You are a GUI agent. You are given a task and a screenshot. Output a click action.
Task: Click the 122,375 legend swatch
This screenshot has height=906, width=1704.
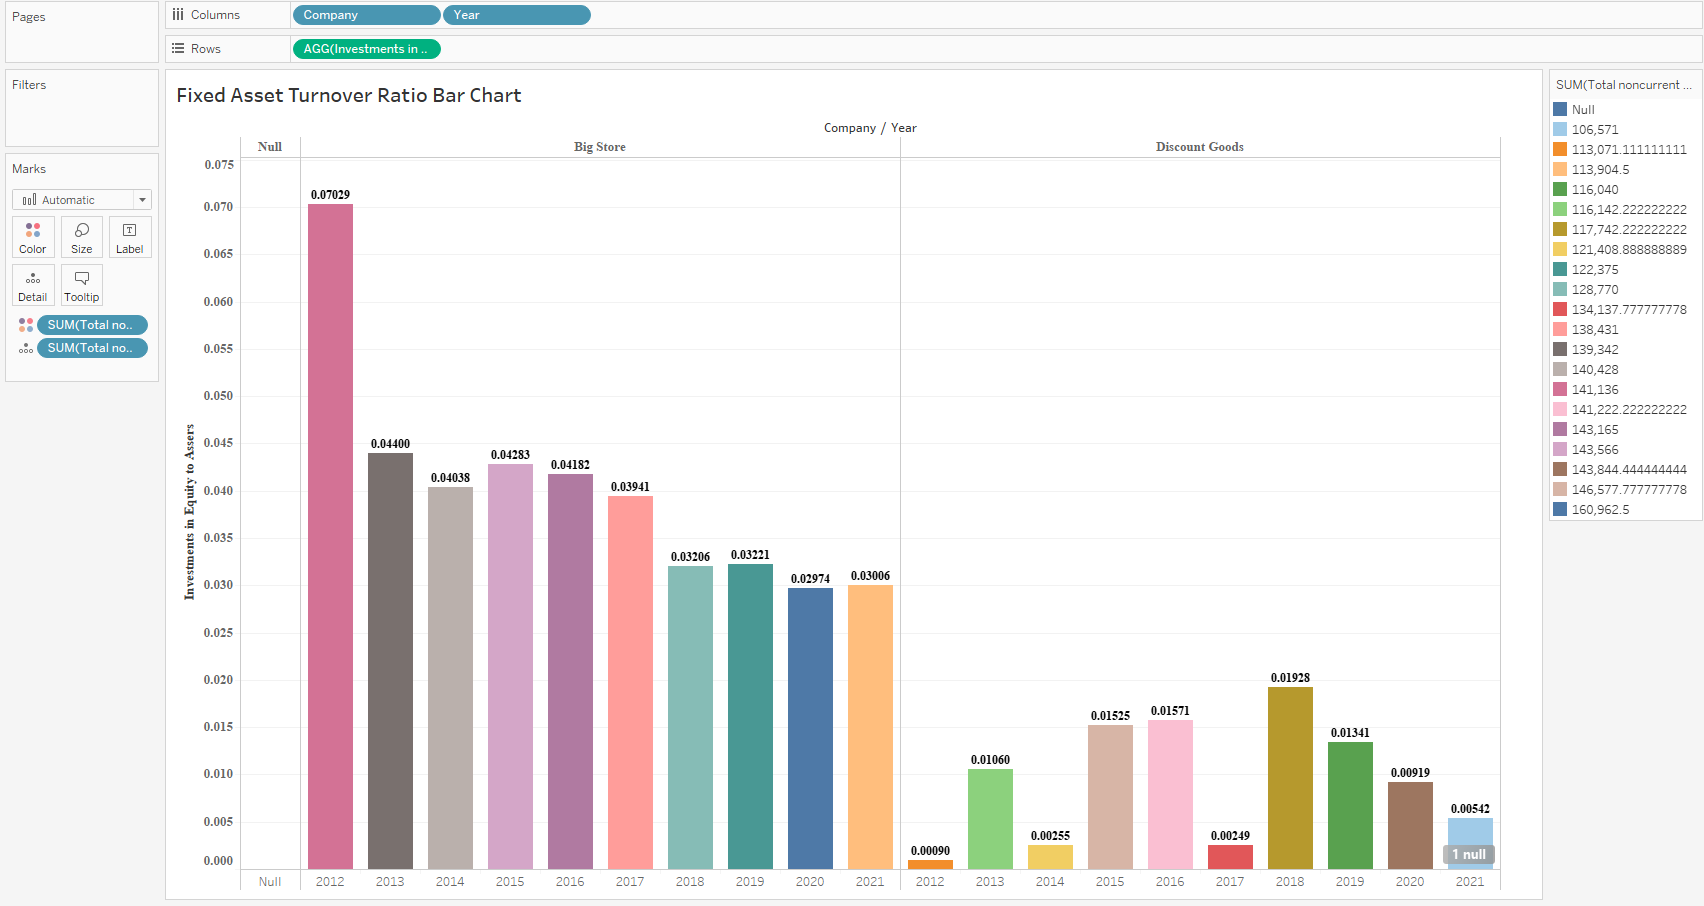click(1560, 269)
